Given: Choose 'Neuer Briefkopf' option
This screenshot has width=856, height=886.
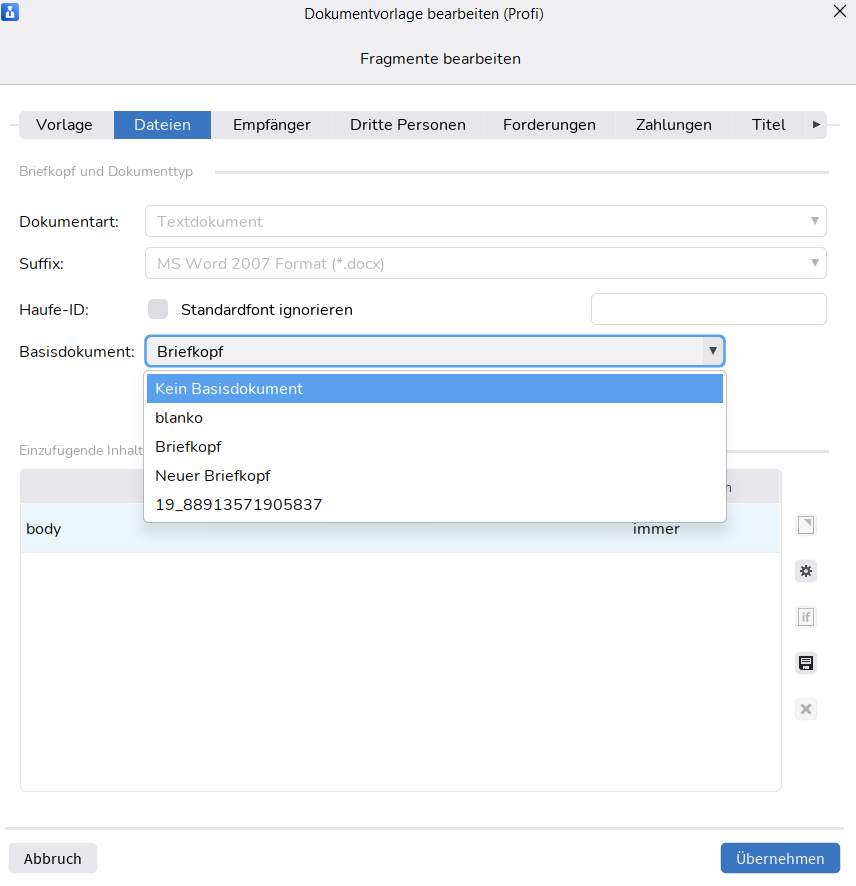Looking at the screenshot, I should [x=213, y=475].
